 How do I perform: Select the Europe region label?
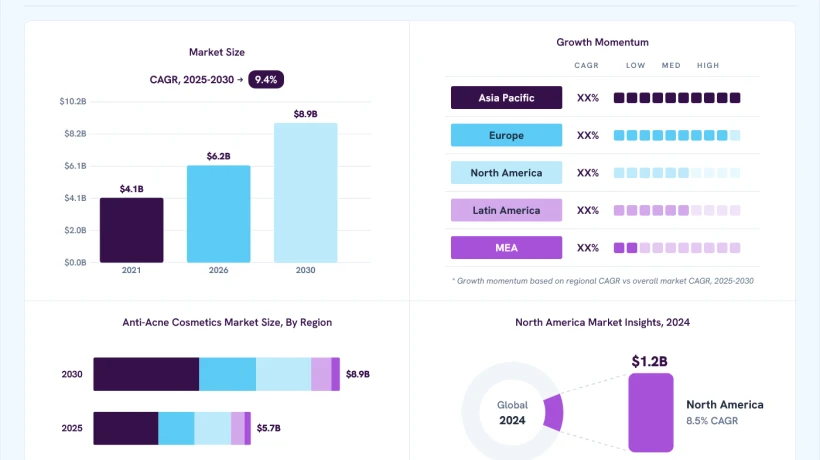coord(506,135)
